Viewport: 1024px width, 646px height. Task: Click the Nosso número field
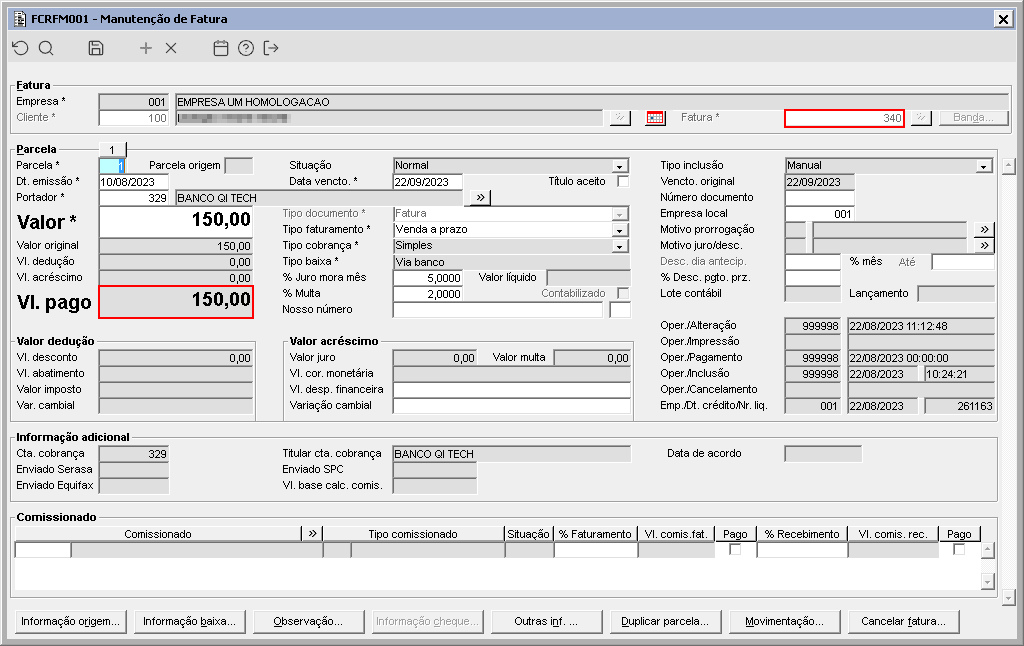[x=498, y=310]
